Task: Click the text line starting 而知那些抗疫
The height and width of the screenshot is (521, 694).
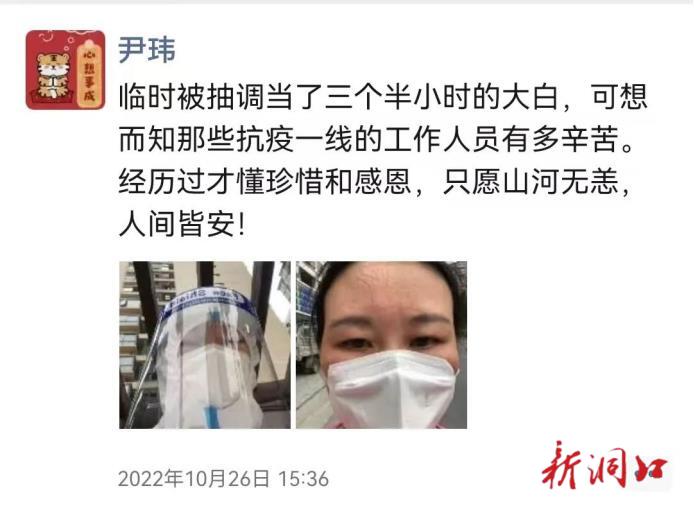Action: pos(376,140)
